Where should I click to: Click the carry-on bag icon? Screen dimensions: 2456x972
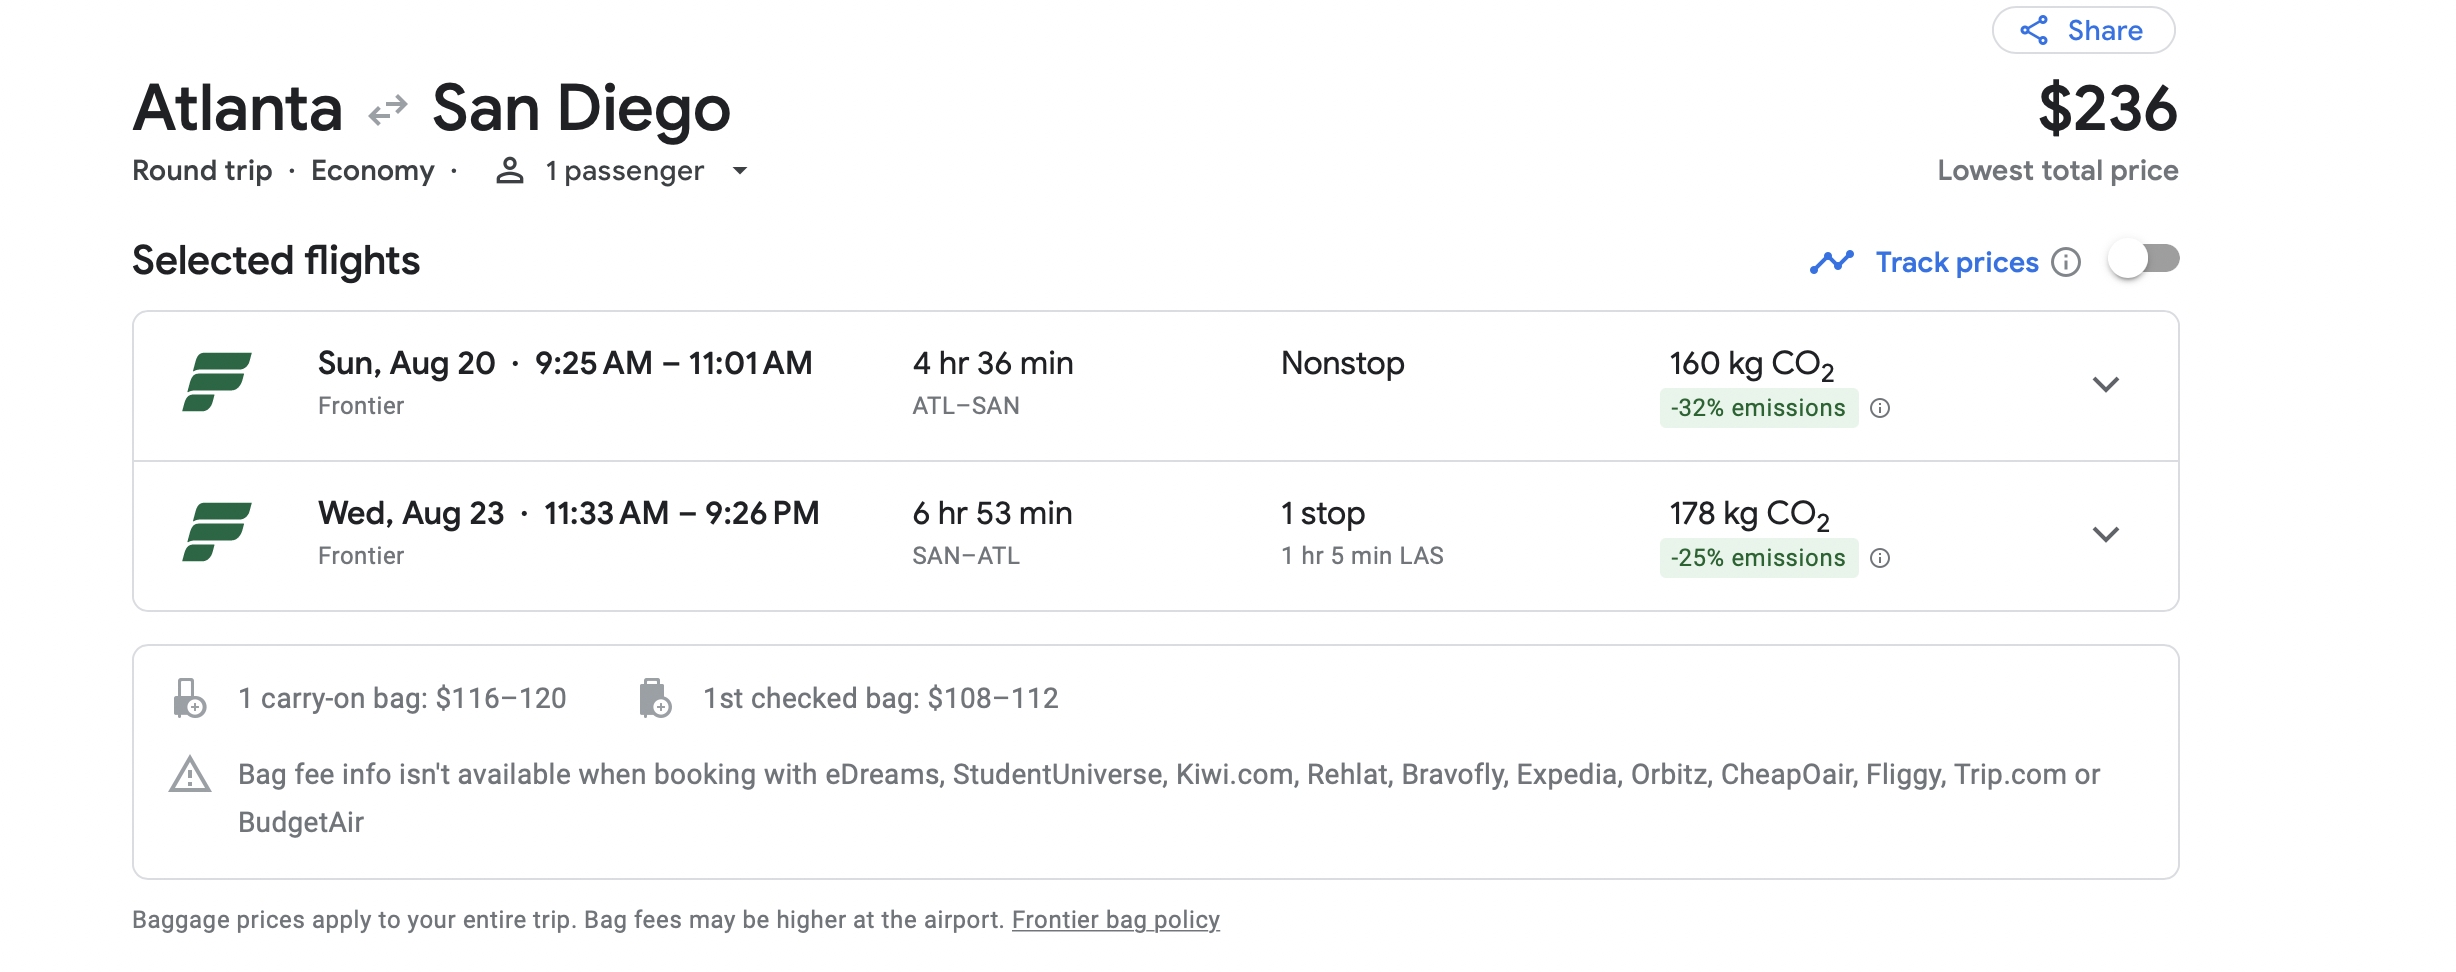[x=189, y=698]
